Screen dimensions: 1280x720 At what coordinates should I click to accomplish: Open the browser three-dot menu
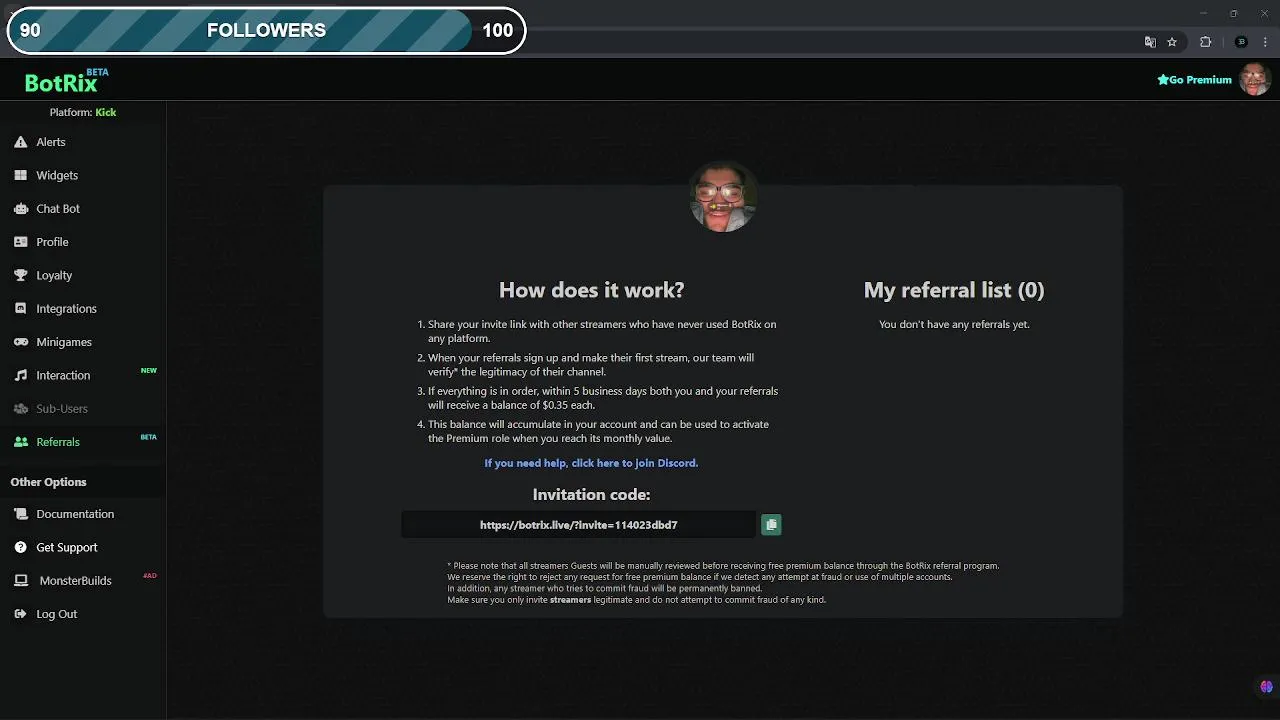[1265, 42]
